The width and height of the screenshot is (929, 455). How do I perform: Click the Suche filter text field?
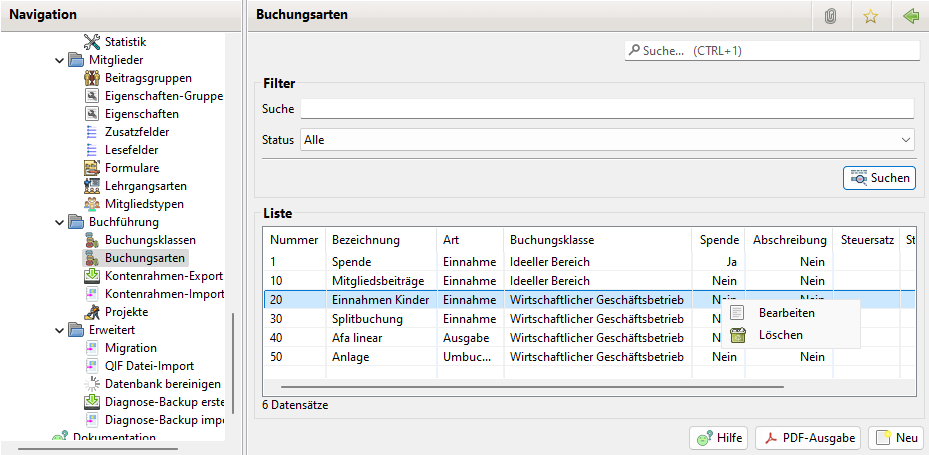607,109
